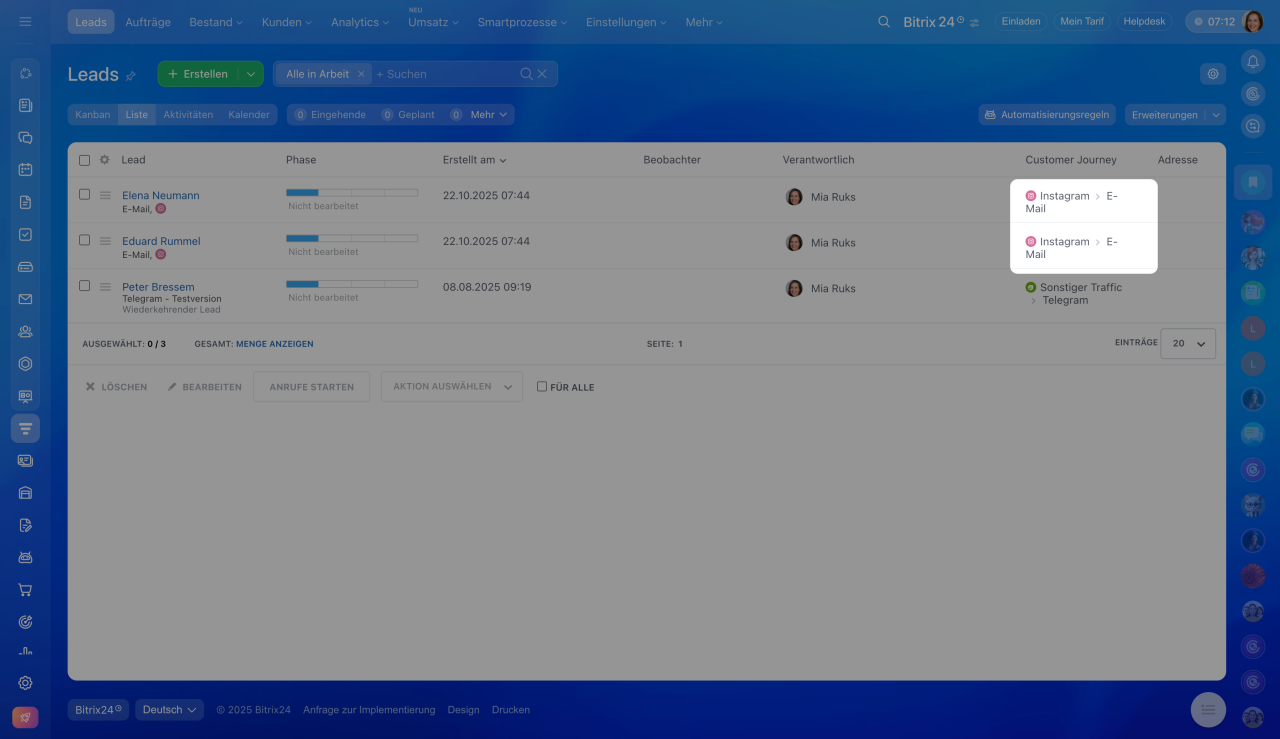1280x739 pixels.
Task: Click the Eingehende counter filter
Action: 330,115
